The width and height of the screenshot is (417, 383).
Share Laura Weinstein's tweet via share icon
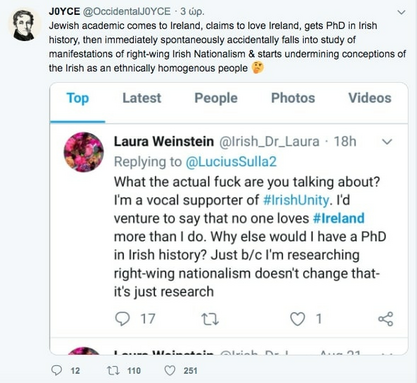point(386,319)
